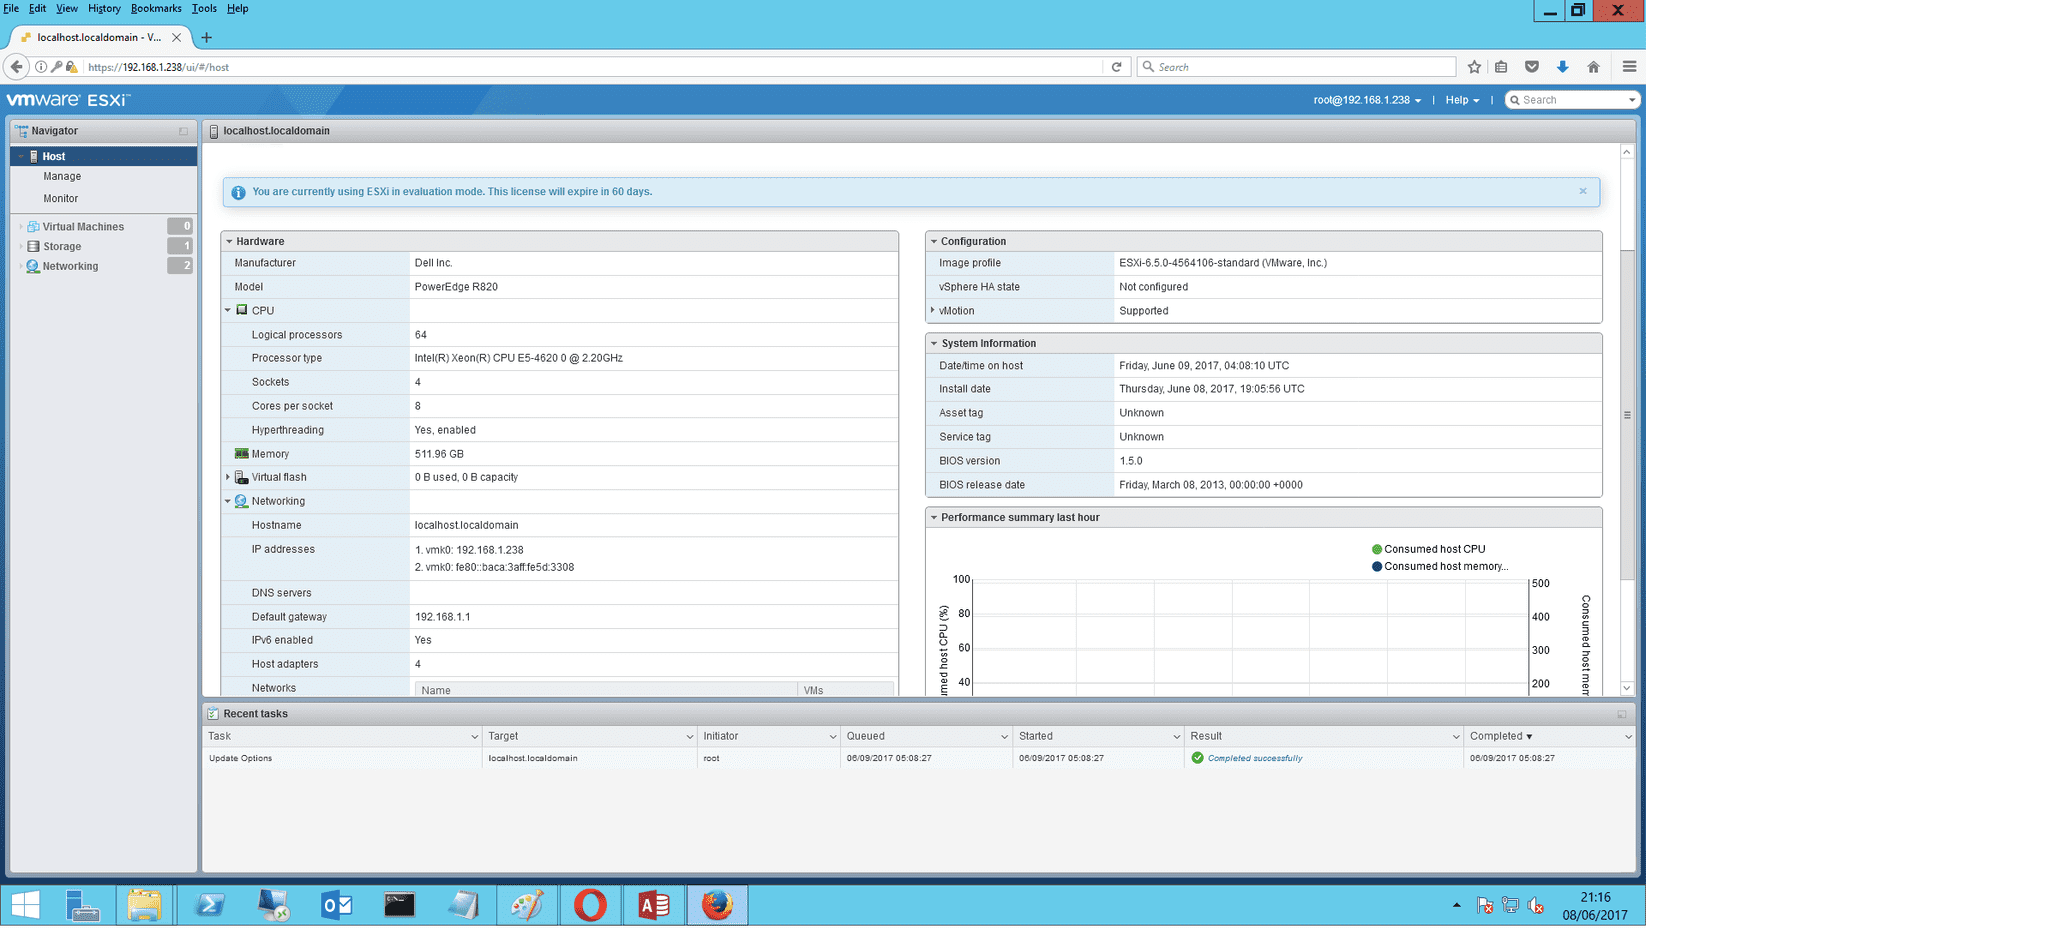2048x928 pixels.
Task: Click the Firefox URL address bar
Action: click(x=593, y=67)
